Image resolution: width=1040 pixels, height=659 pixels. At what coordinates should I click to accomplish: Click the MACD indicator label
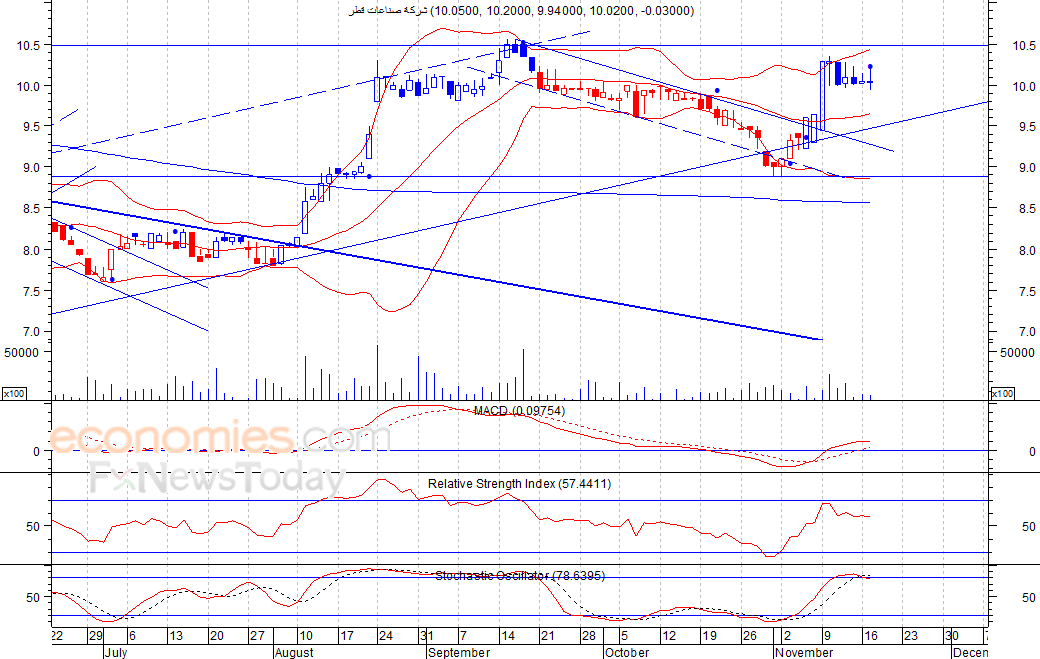(x=519, y=411)
